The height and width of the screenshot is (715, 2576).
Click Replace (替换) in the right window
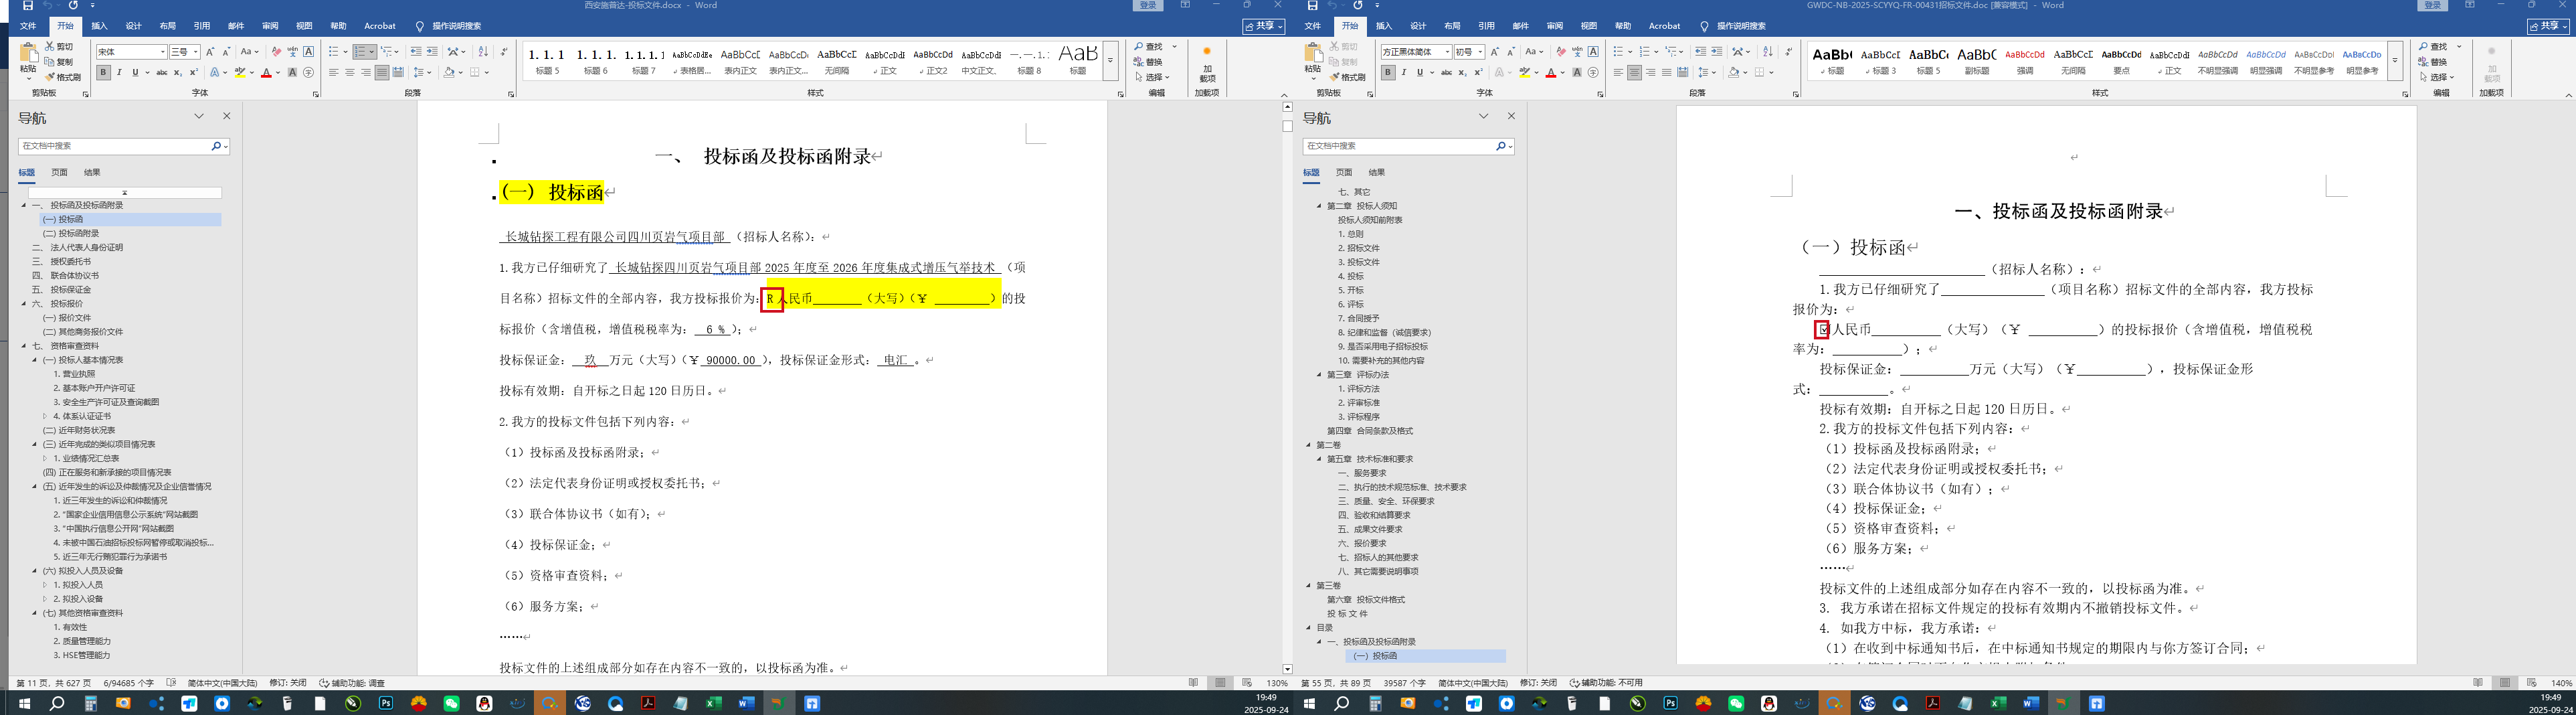[x=2433, y=62]
